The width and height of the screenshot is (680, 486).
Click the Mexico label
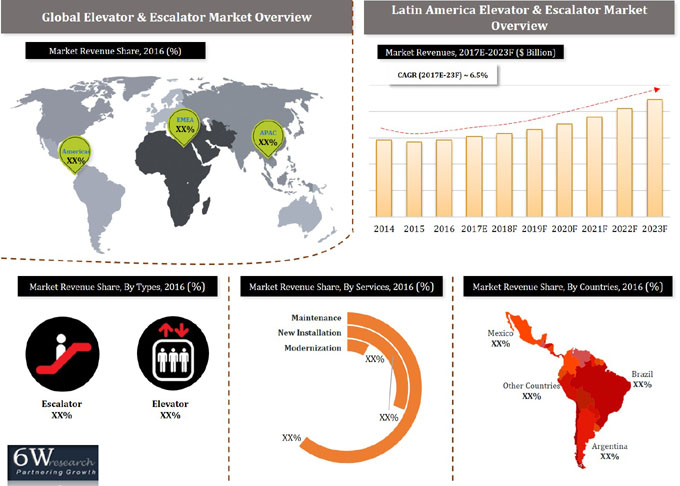(x=500, y=333)
